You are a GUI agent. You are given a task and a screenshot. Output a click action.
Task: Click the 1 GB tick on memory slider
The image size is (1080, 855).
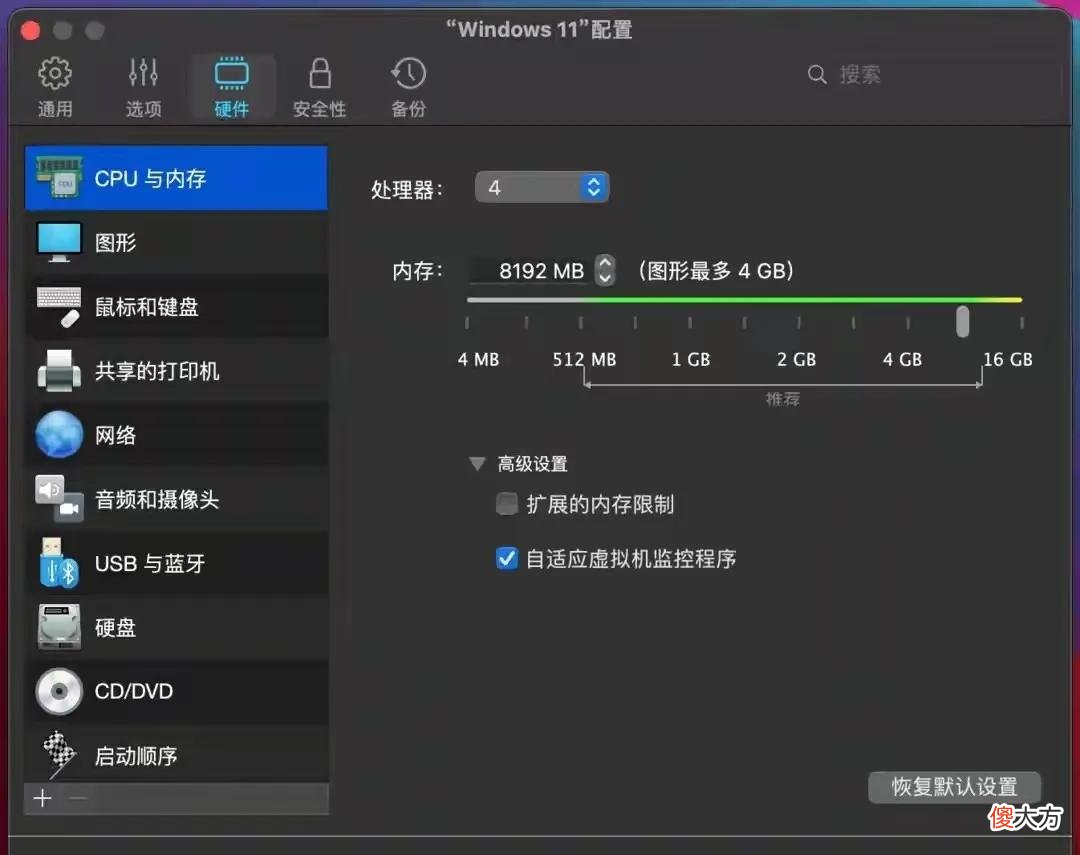coord(689,322)
